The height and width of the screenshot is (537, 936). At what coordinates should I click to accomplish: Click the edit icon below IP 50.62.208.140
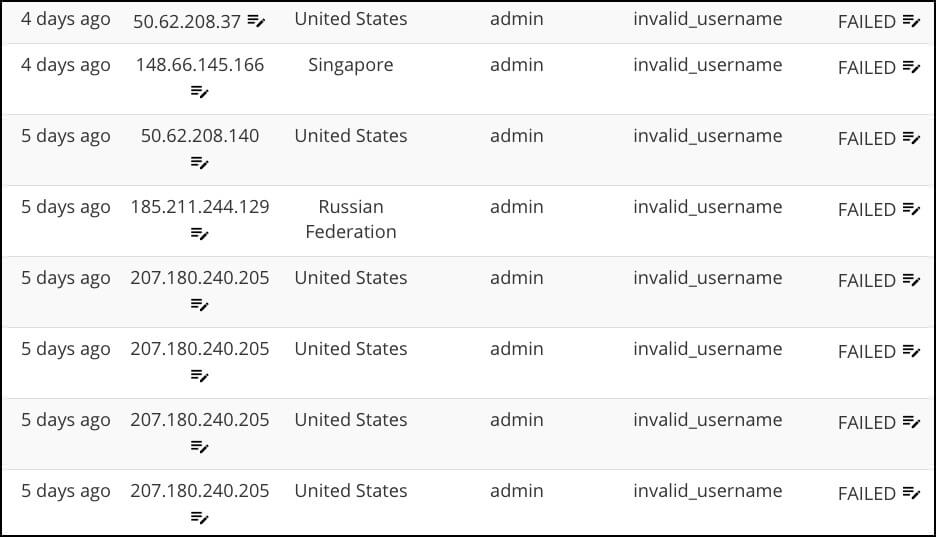(x=200, y=163)
